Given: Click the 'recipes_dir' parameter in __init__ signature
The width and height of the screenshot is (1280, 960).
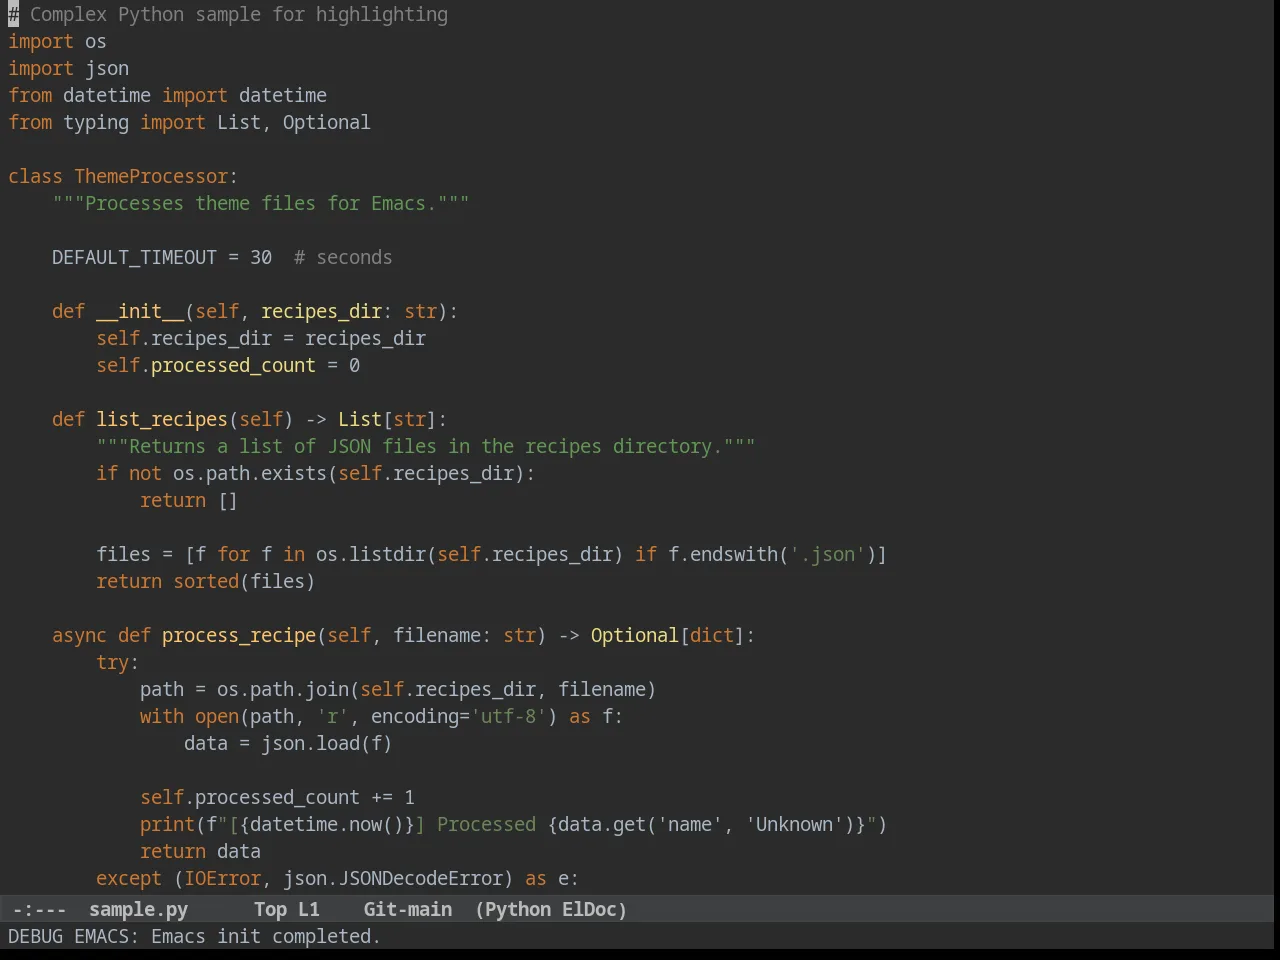Looking at the screenshot, I should click(321, 311).
